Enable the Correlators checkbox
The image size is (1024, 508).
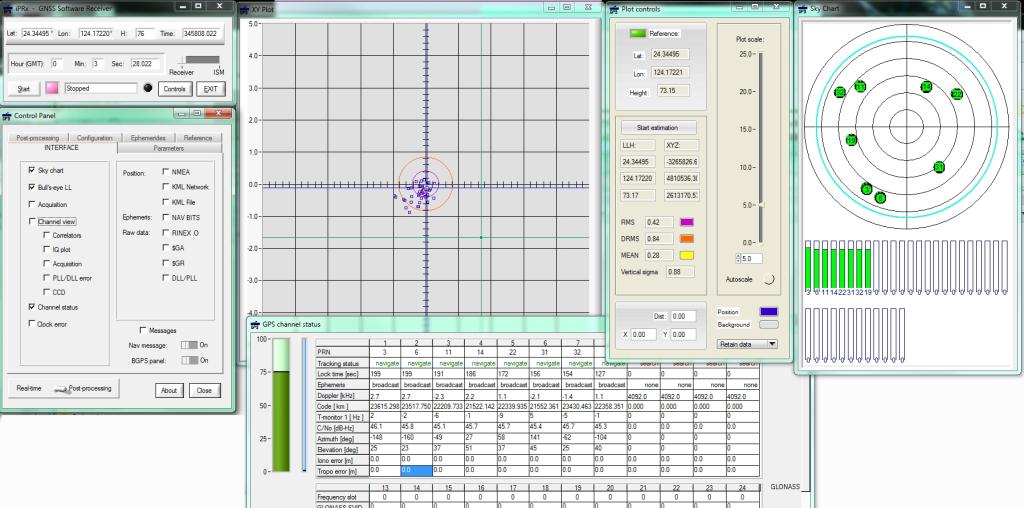coord(46,235)
